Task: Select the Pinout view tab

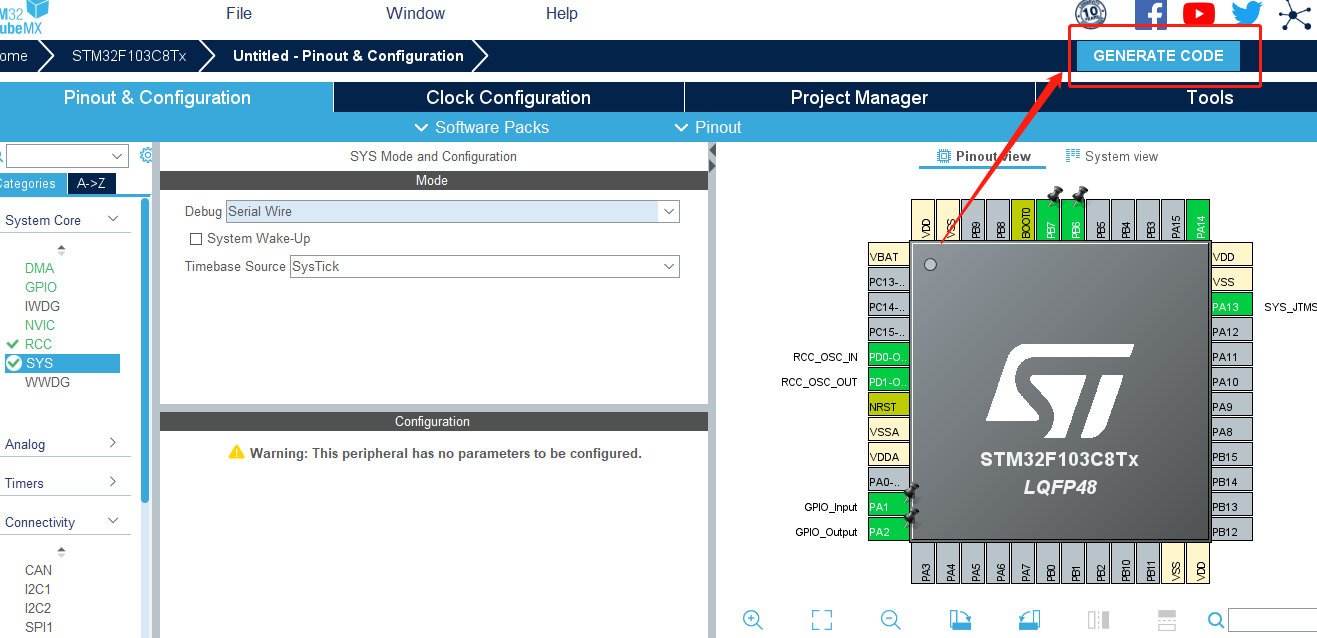Action: [x=984, y=156]
